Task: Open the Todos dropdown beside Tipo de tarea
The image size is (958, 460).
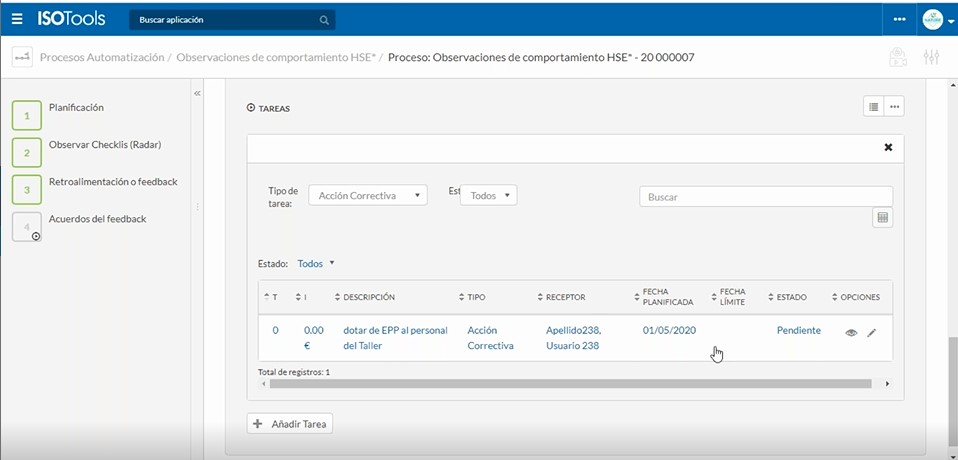Action: click(x=489, y=195)
